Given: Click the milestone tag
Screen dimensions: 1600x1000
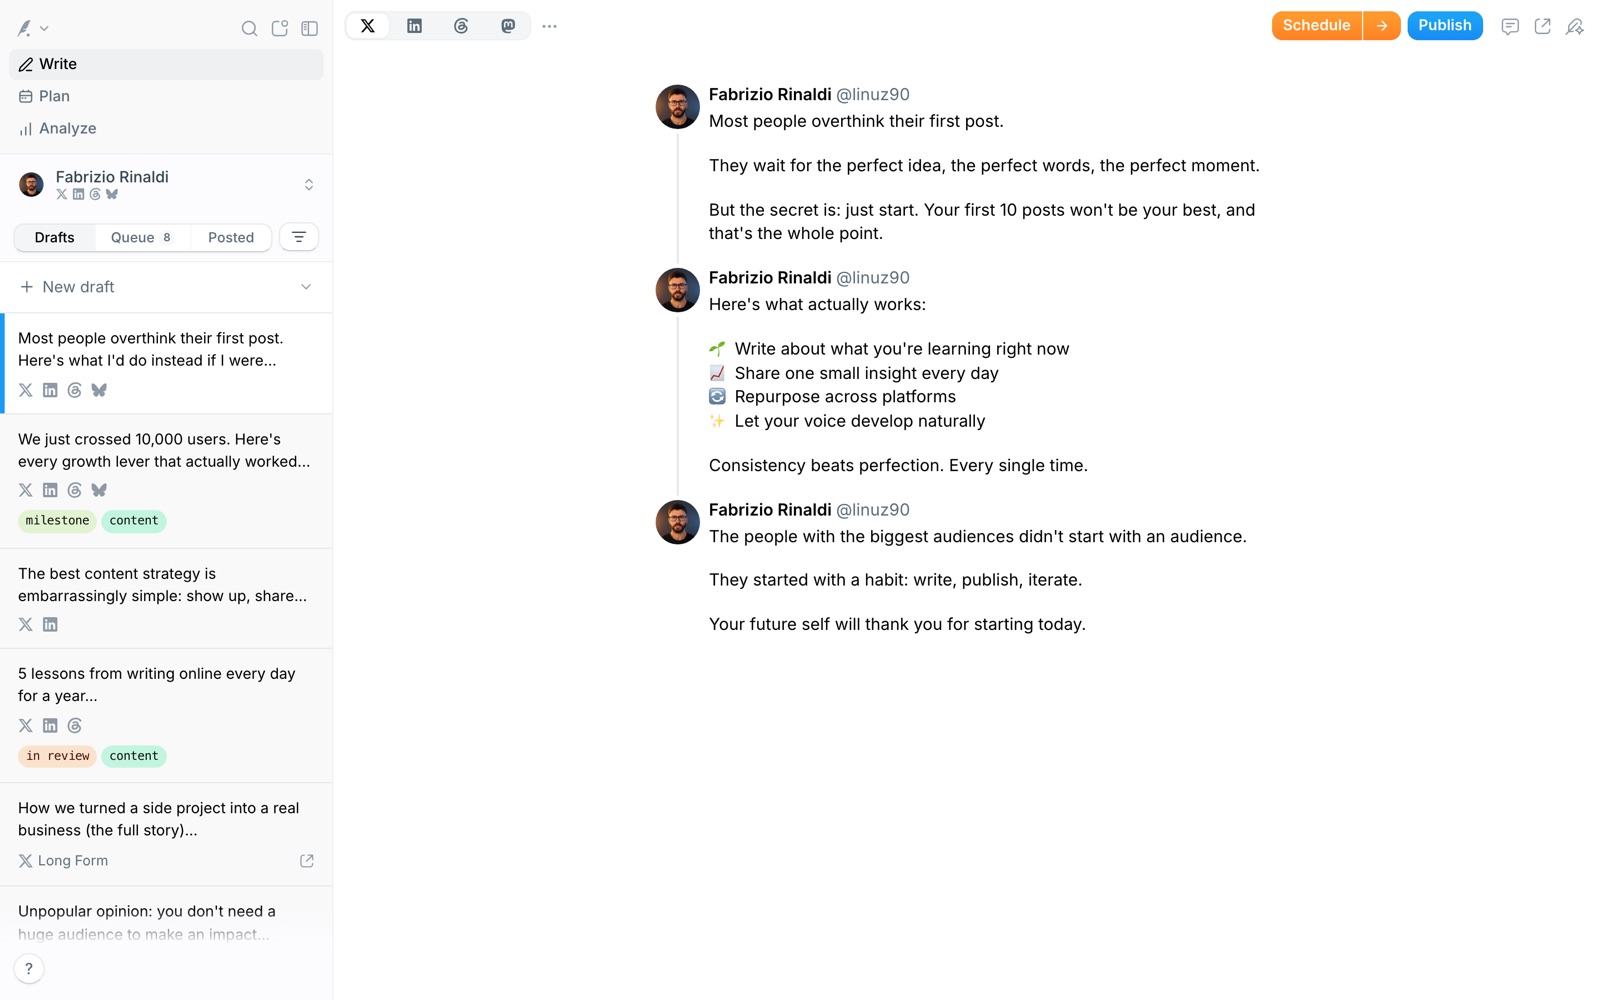Looking at the screenshot, I should 57,521.
